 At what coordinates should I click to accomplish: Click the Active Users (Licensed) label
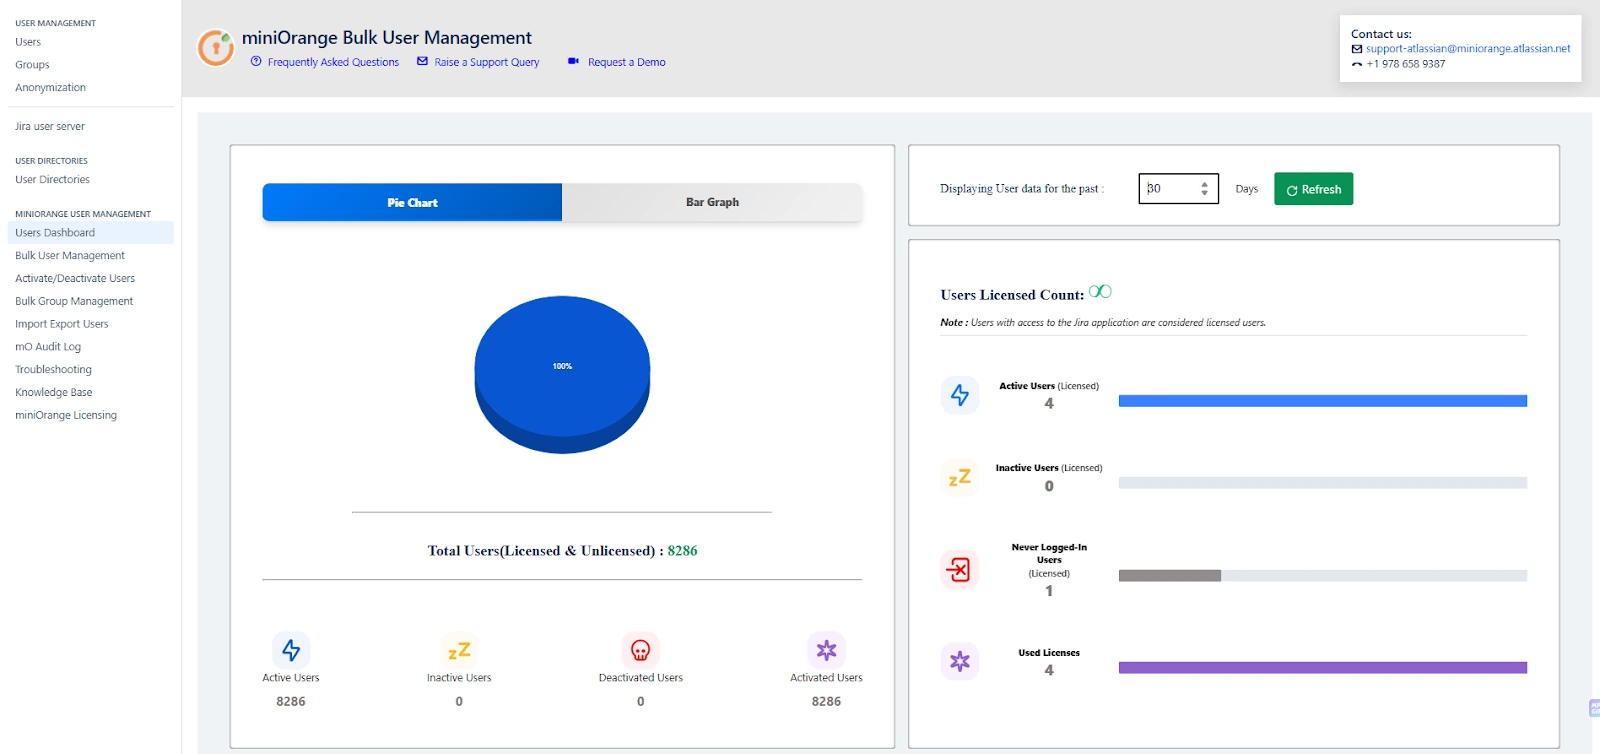[x=1049, y=386]
